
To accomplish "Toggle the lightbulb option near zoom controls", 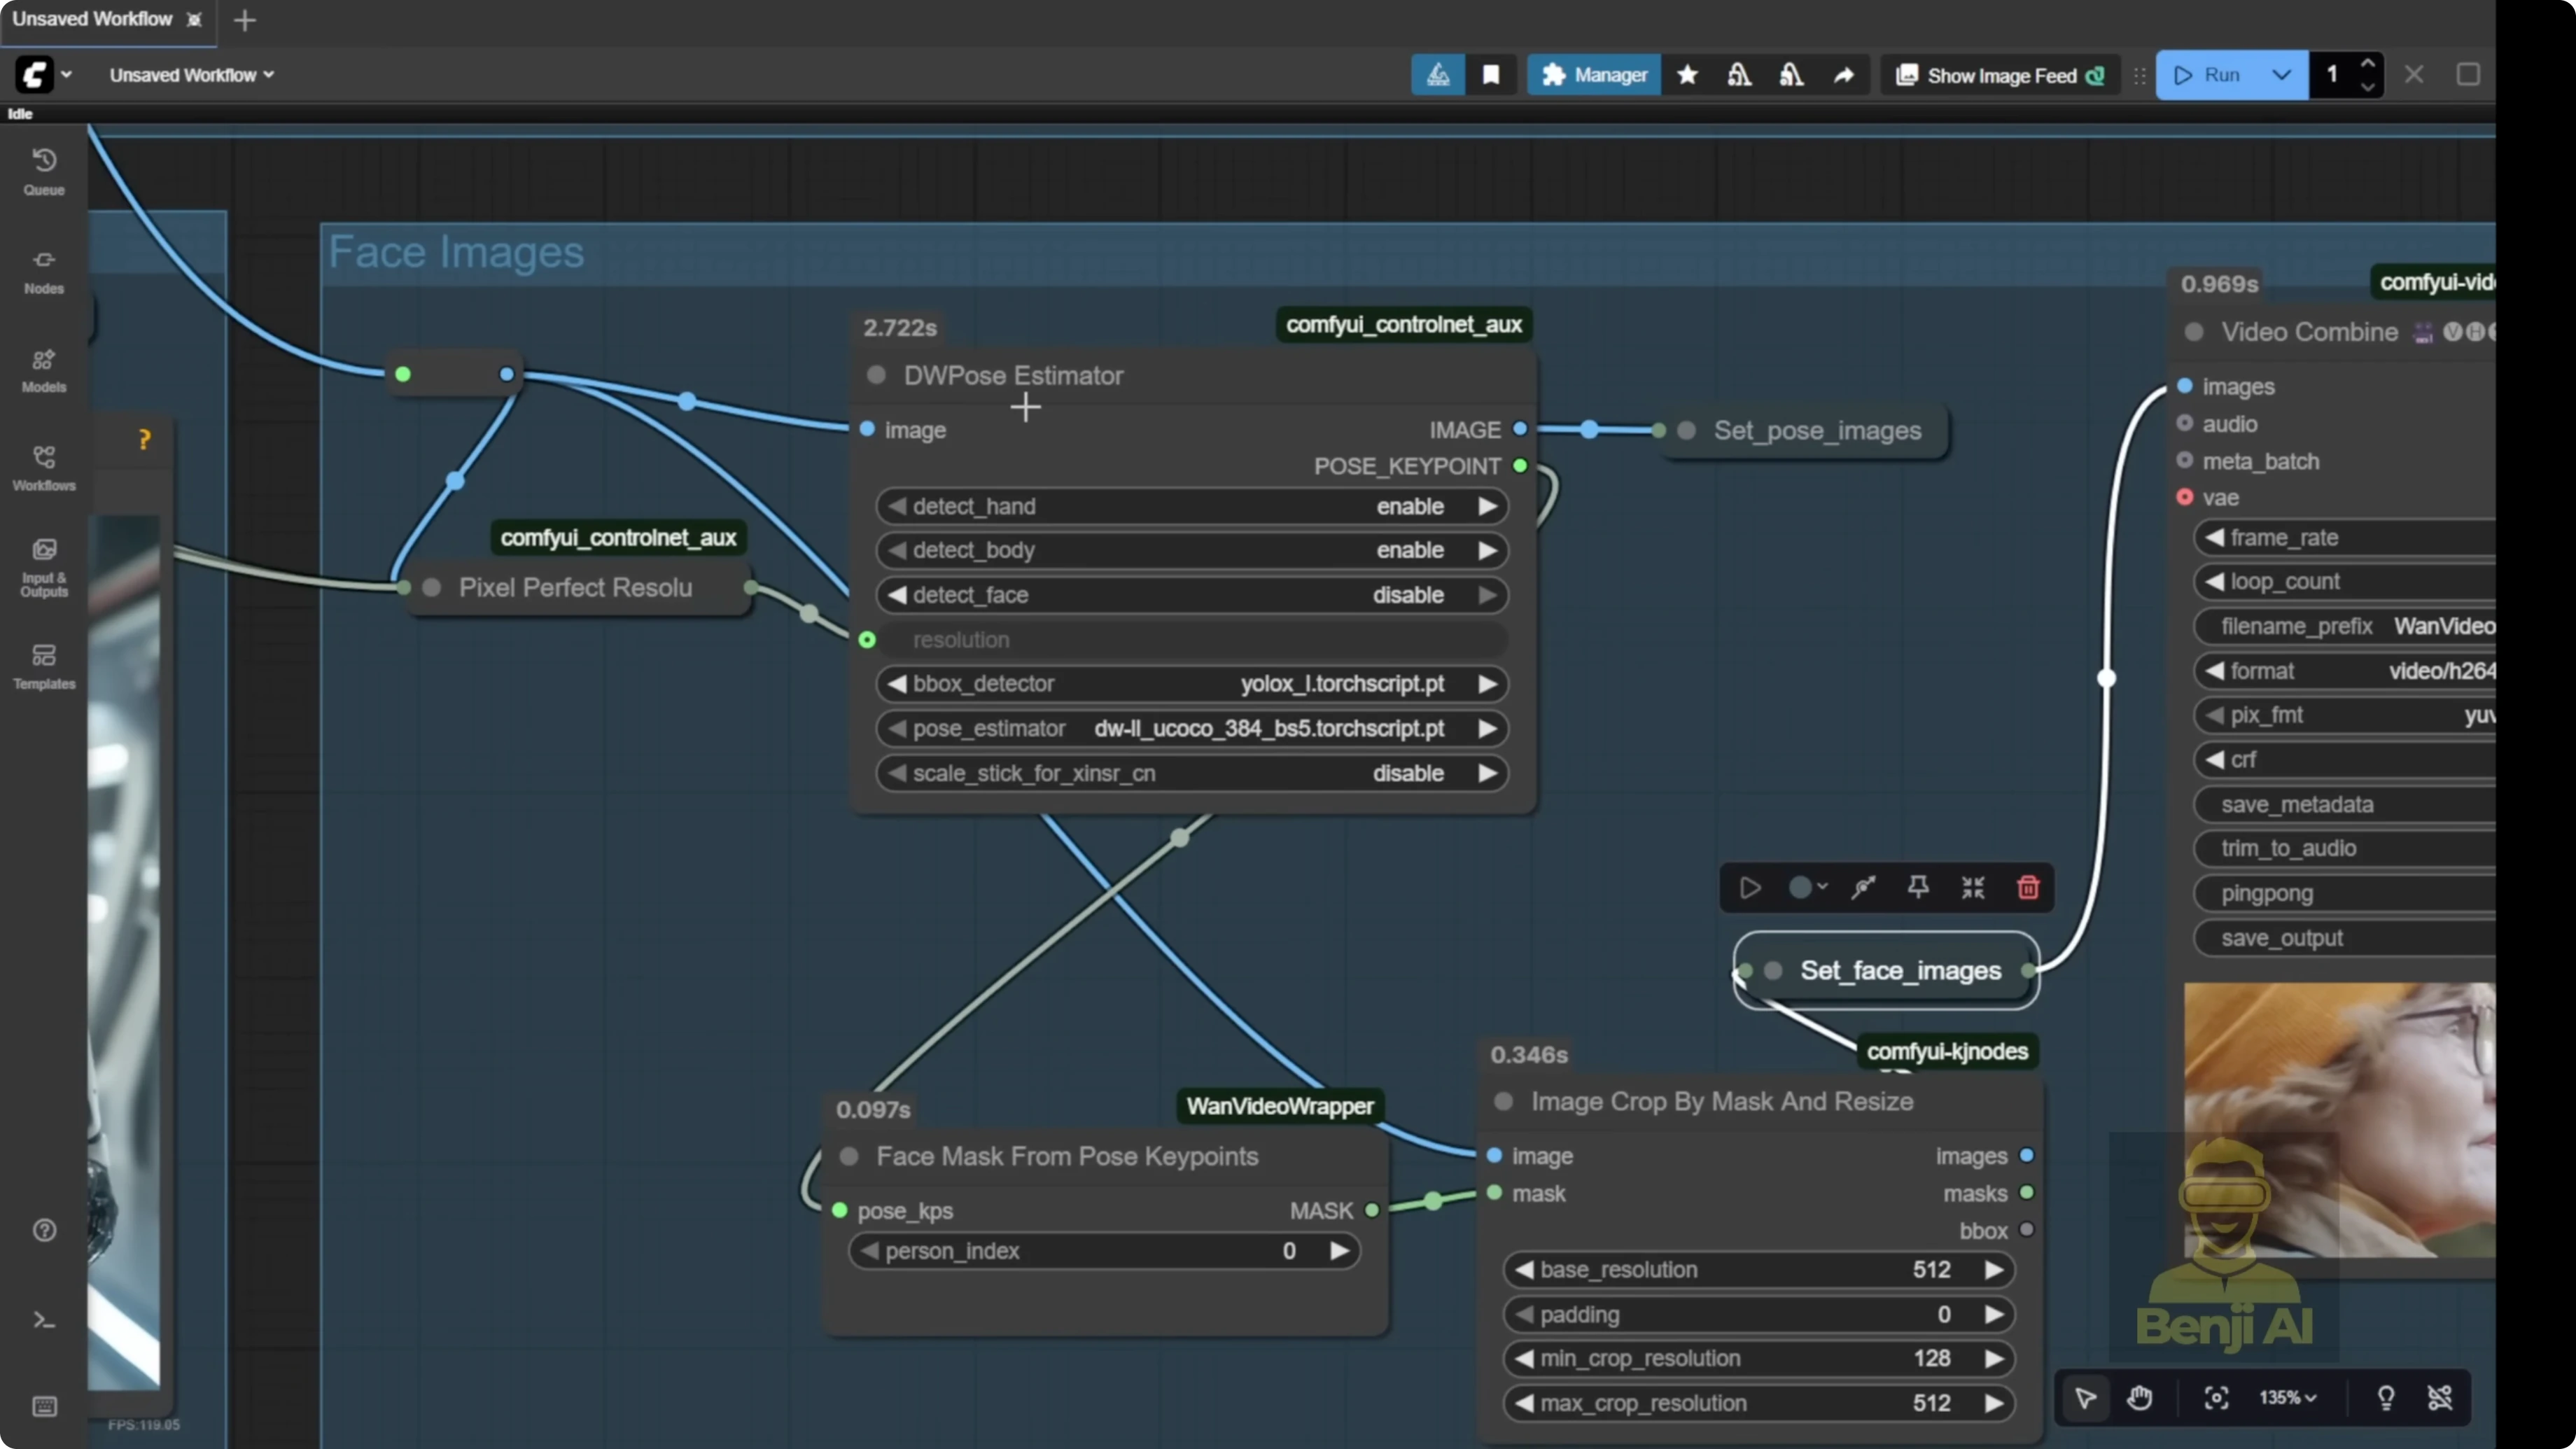I will 2386,1397.
